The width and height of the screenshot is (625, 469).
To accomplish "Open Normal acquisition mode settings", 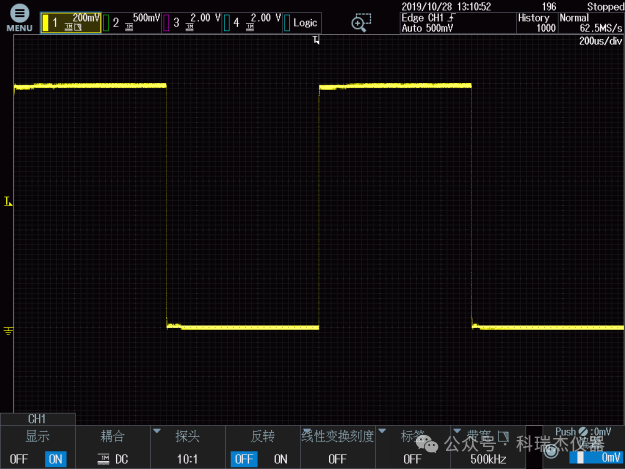I will click(x=591, y=23).
